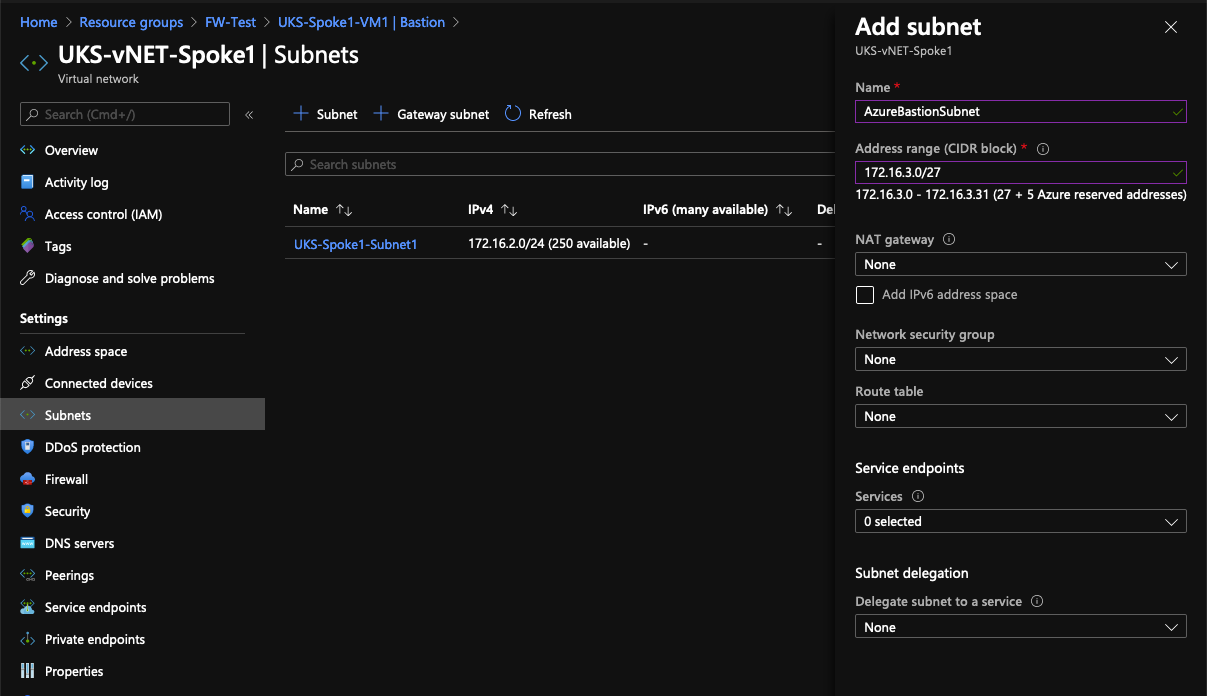Image resolution: width=1207 pixels, height=696 pixels.
Task: Select the 172.16.2.0/24 (250 available) cell
Action: tap(549, 244)
